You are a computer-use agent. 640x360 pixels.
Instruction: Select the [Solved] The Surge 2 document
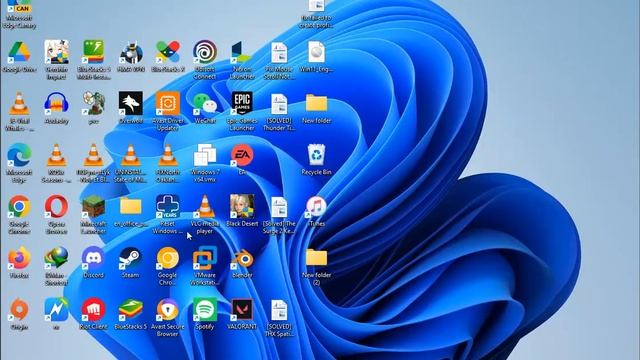(x=279, y=207)
